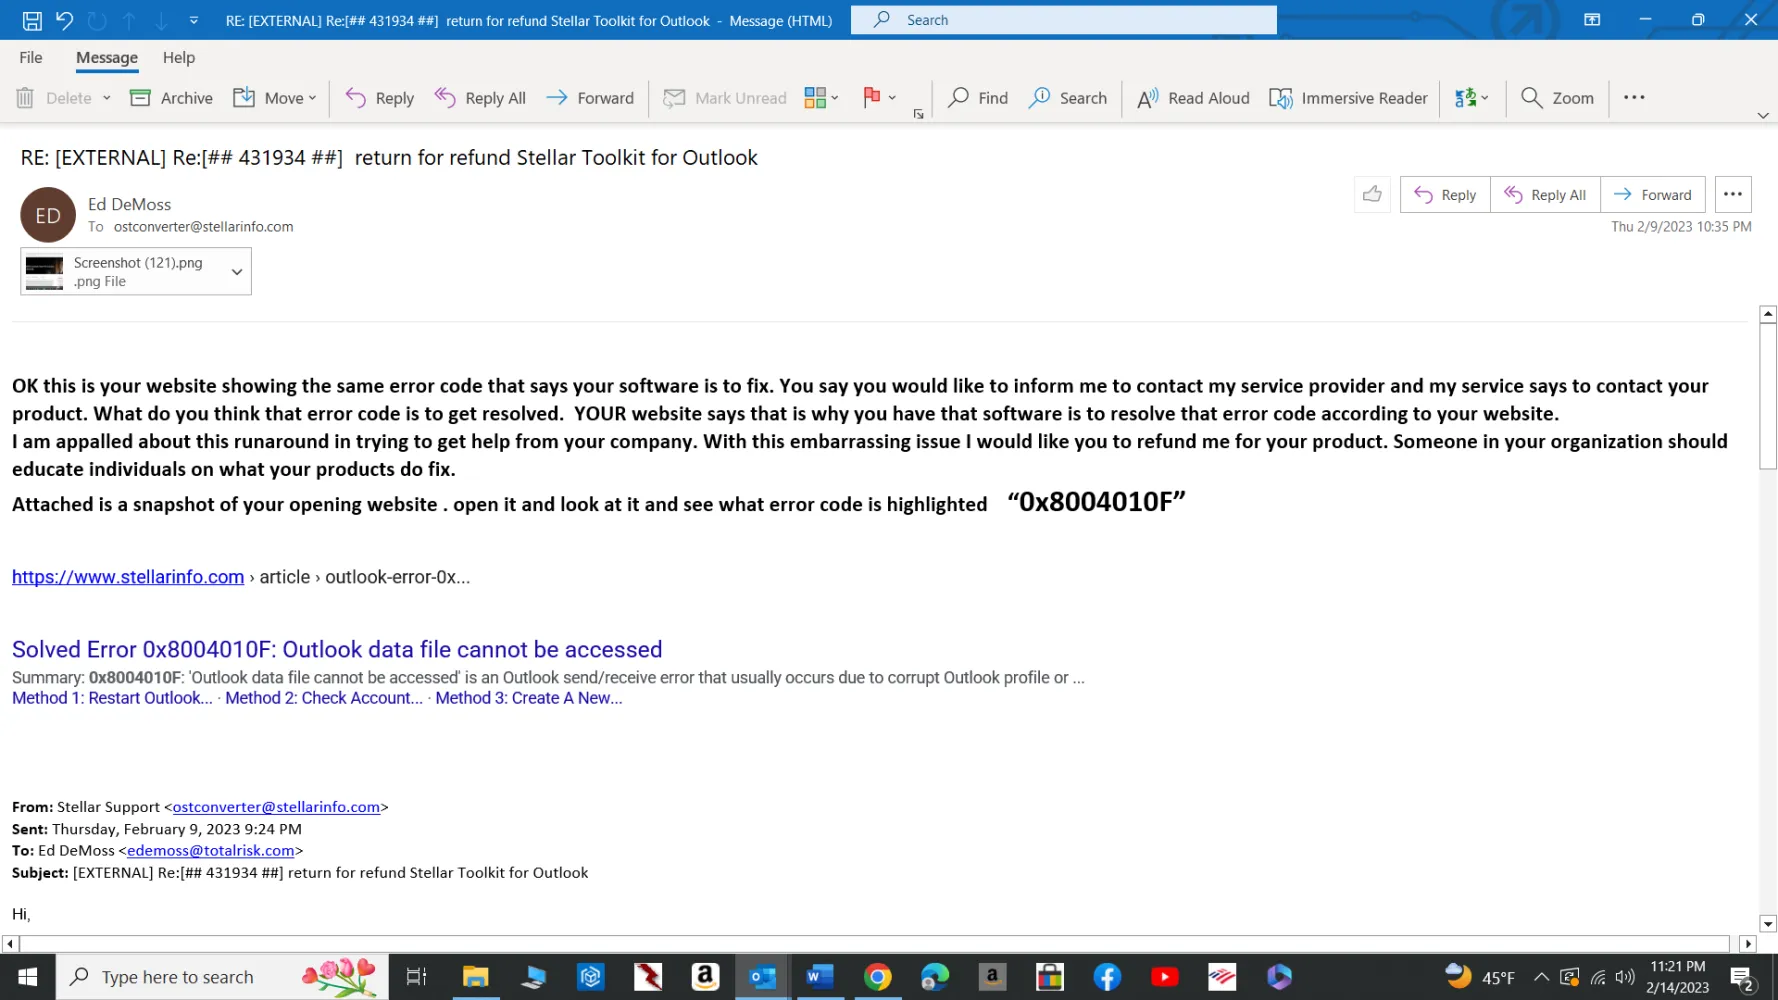Collapse the ribbon with the chevron
Viewport: 1778px width, 1000px height.
1763,115
